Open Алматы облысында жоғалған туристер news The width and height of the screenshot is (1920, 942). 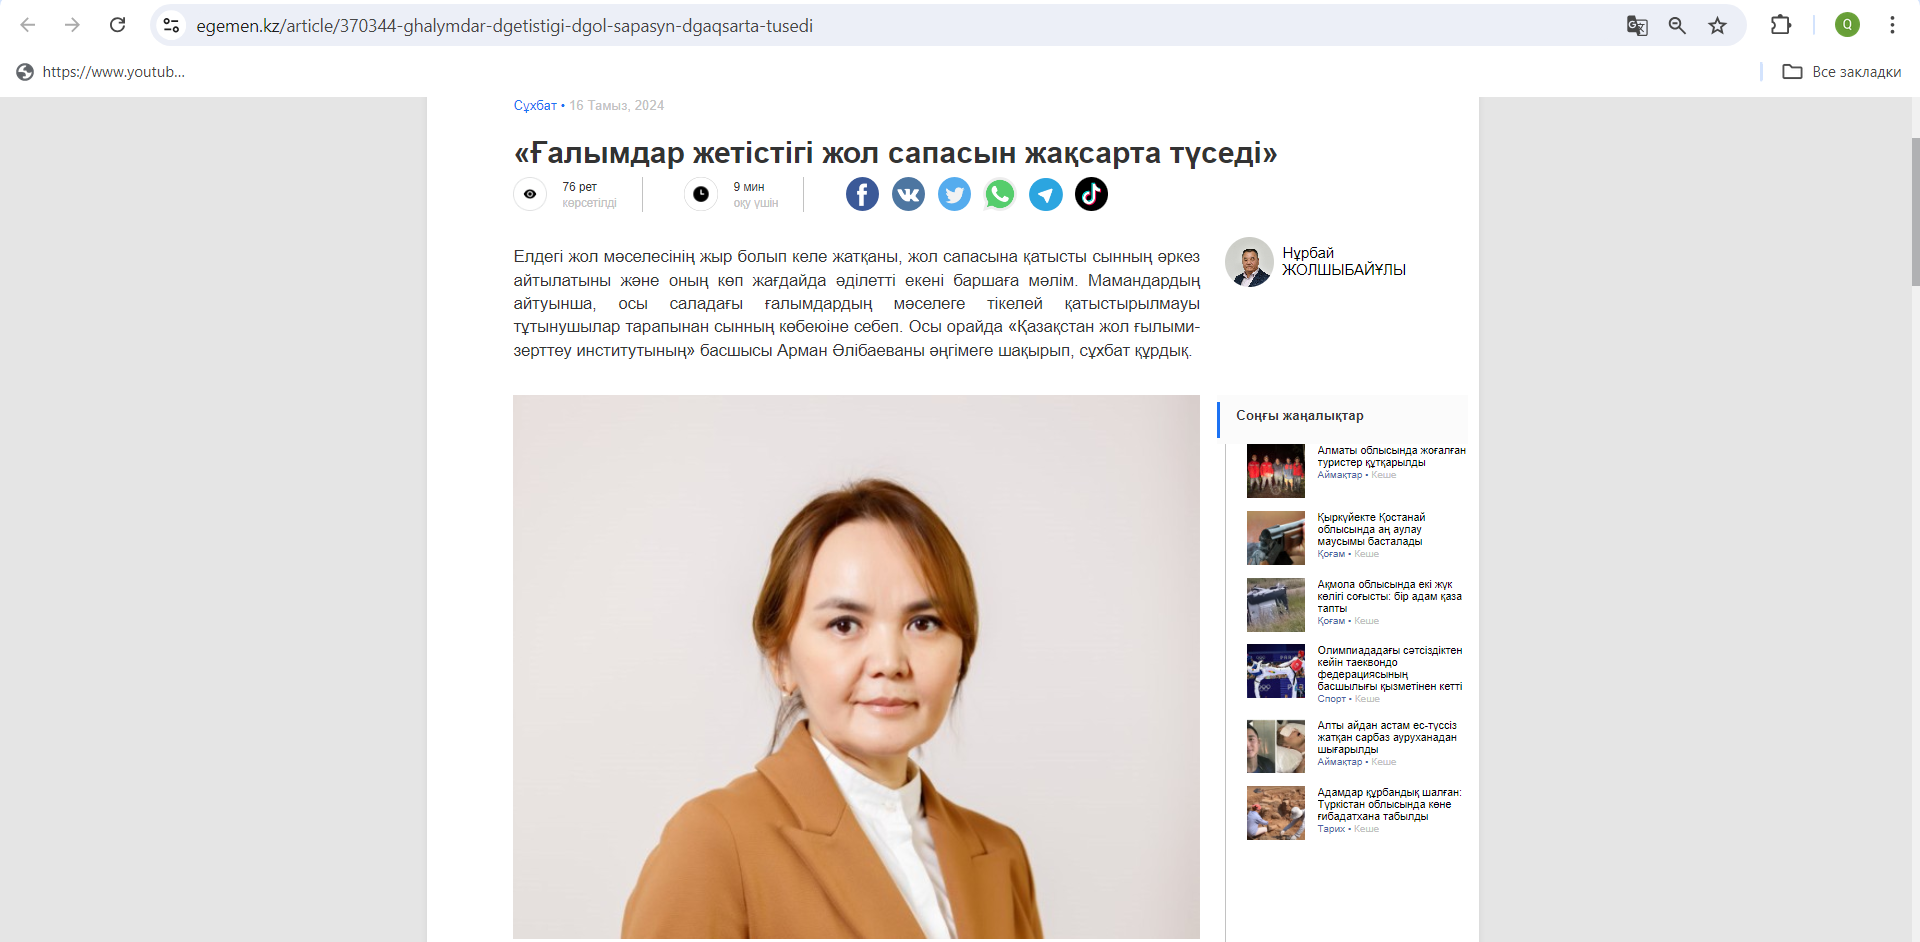(x=1391, y=456)
